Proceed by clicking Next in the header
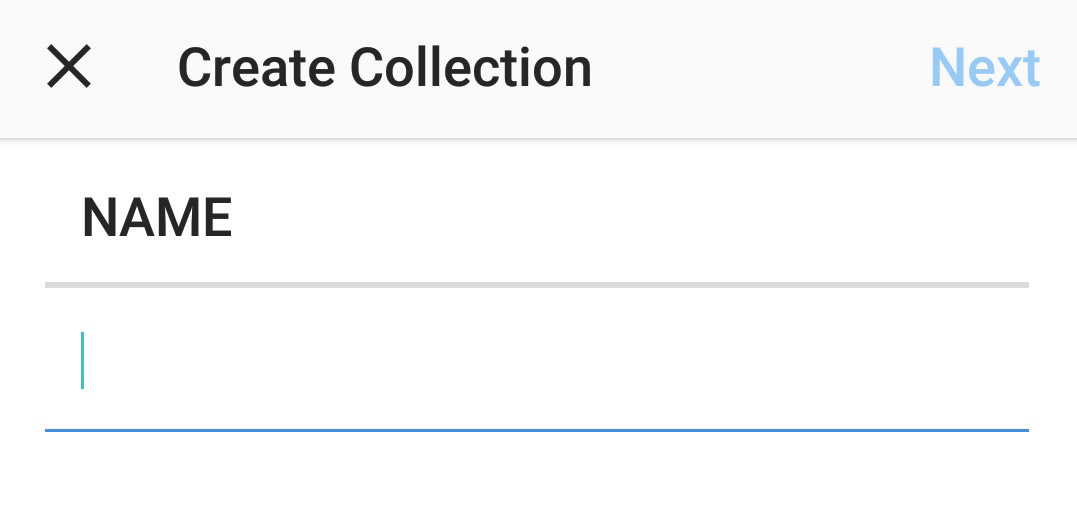Image resolution: width=1077 pixels, height=506 pixels. click(985, 67)
